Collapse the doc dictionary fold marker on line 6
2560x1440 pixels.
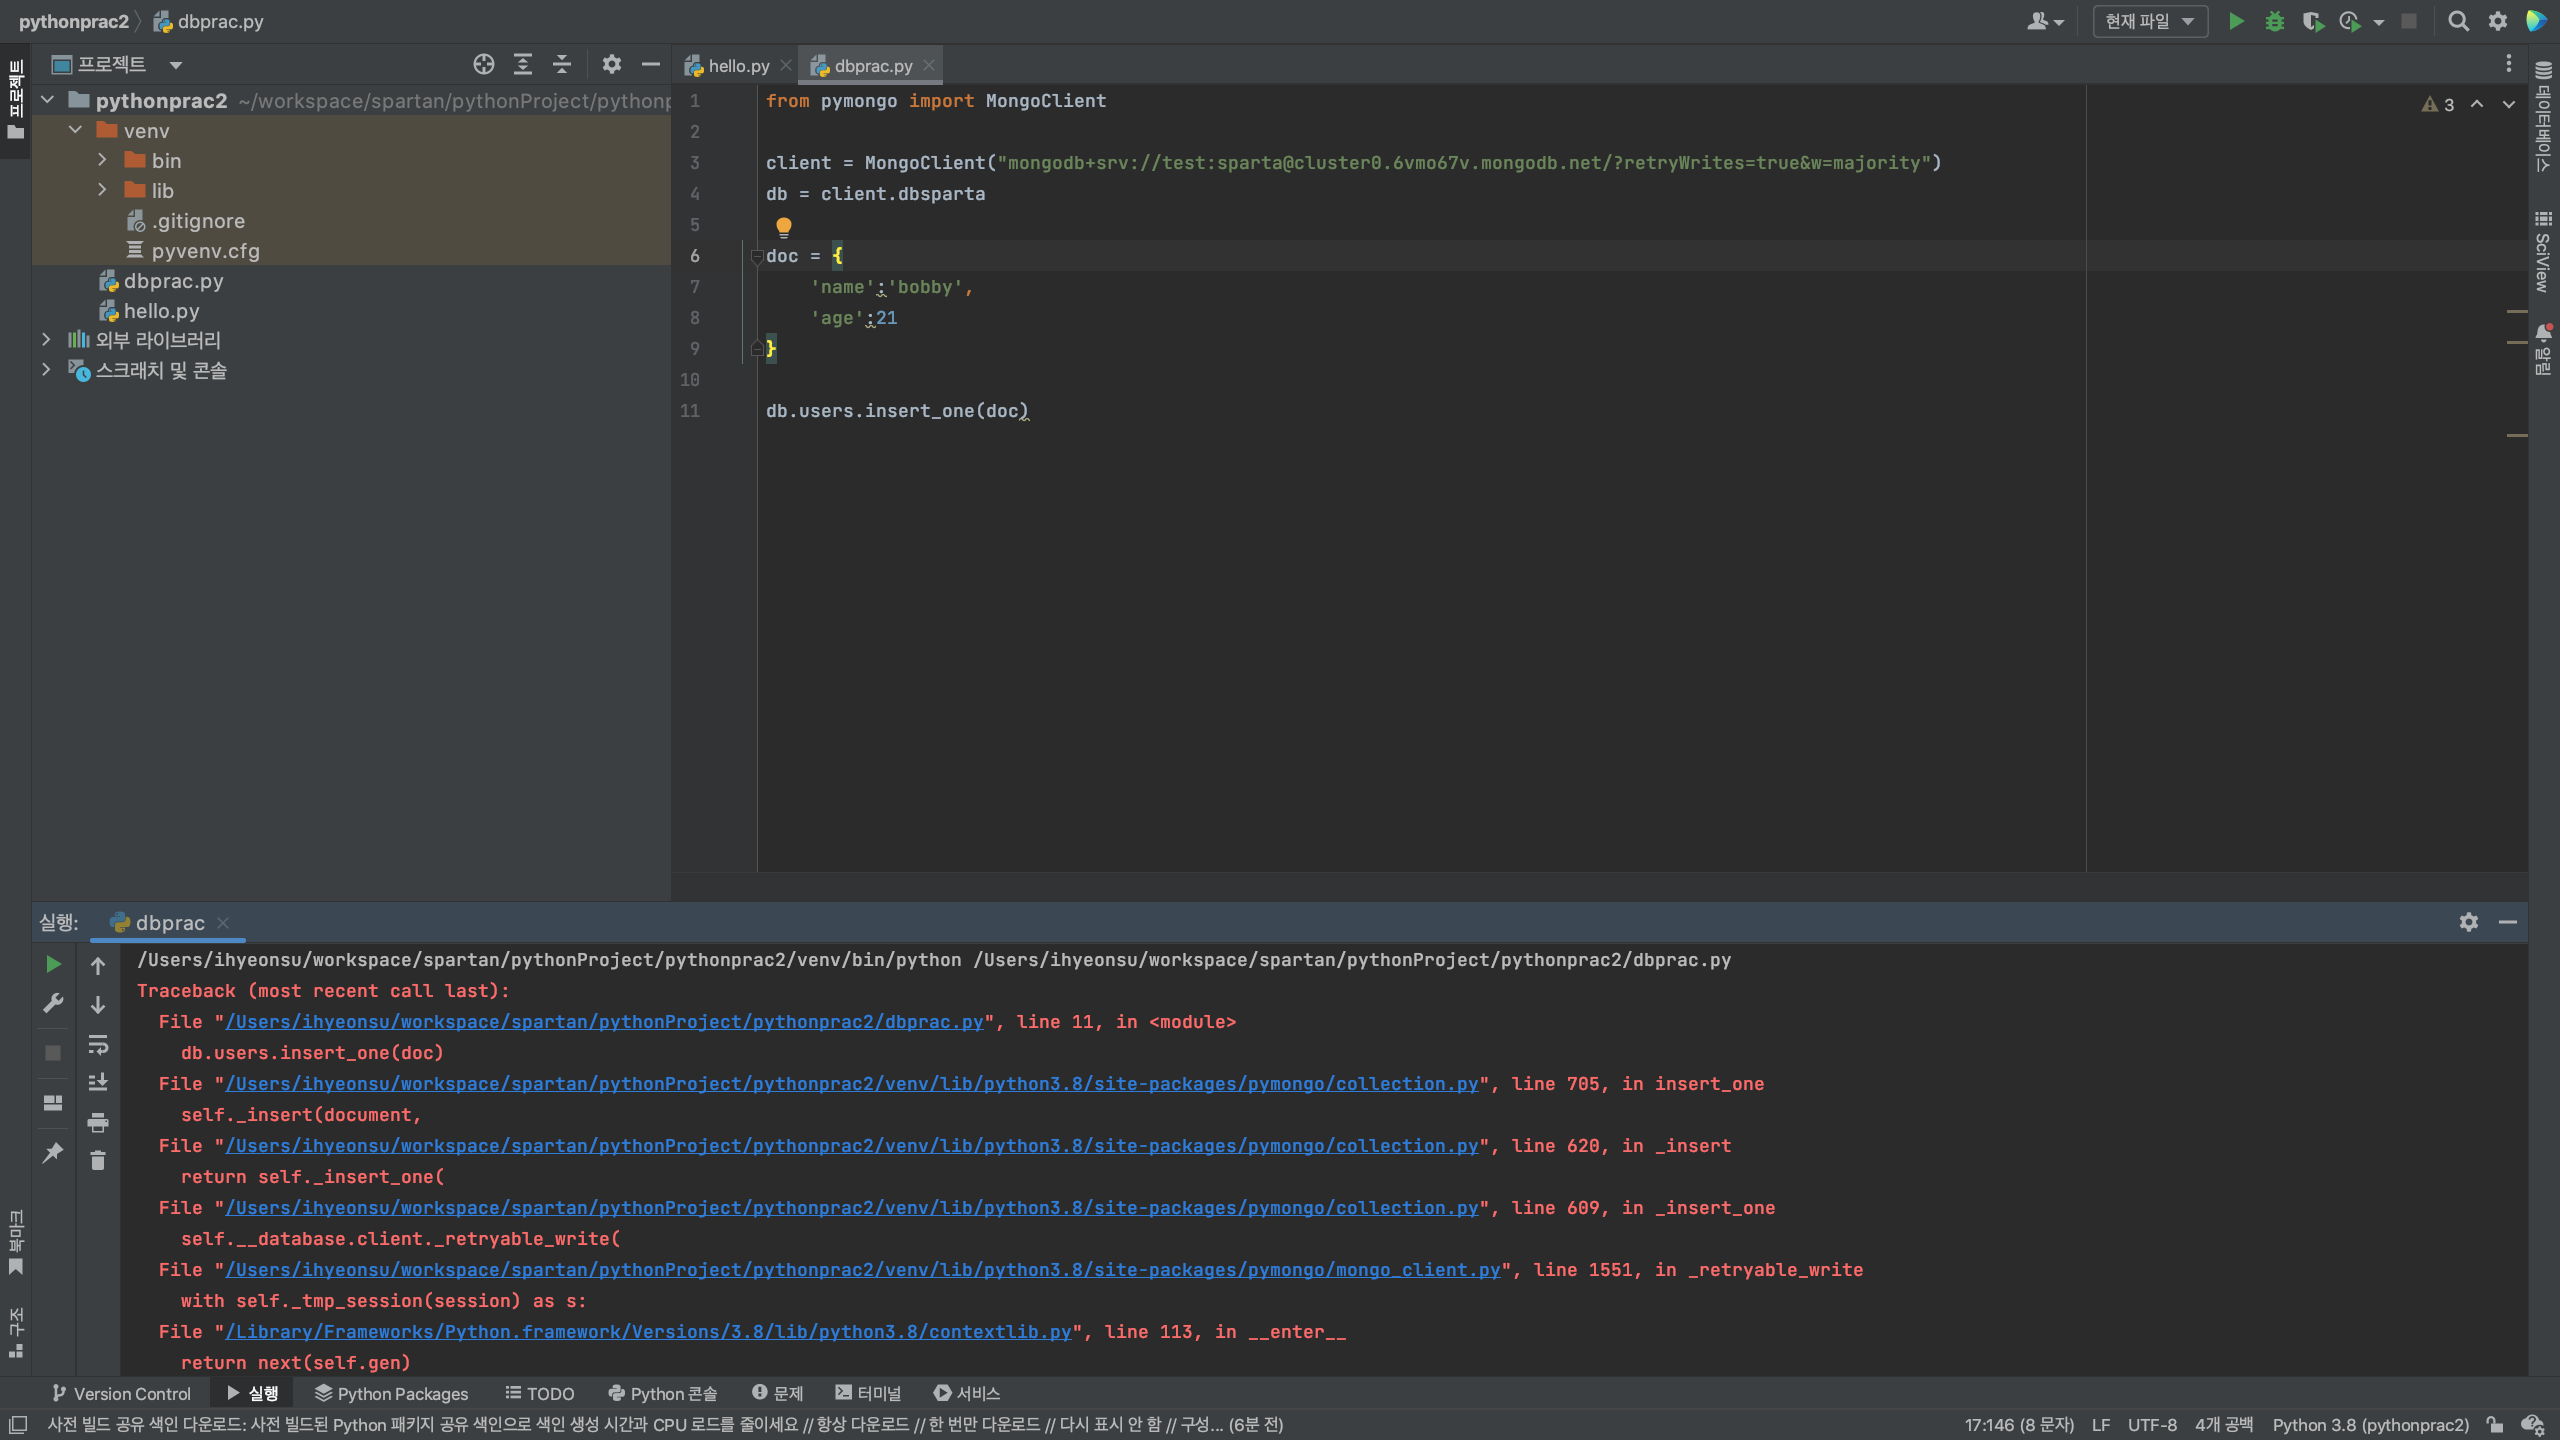pos(757,257)
